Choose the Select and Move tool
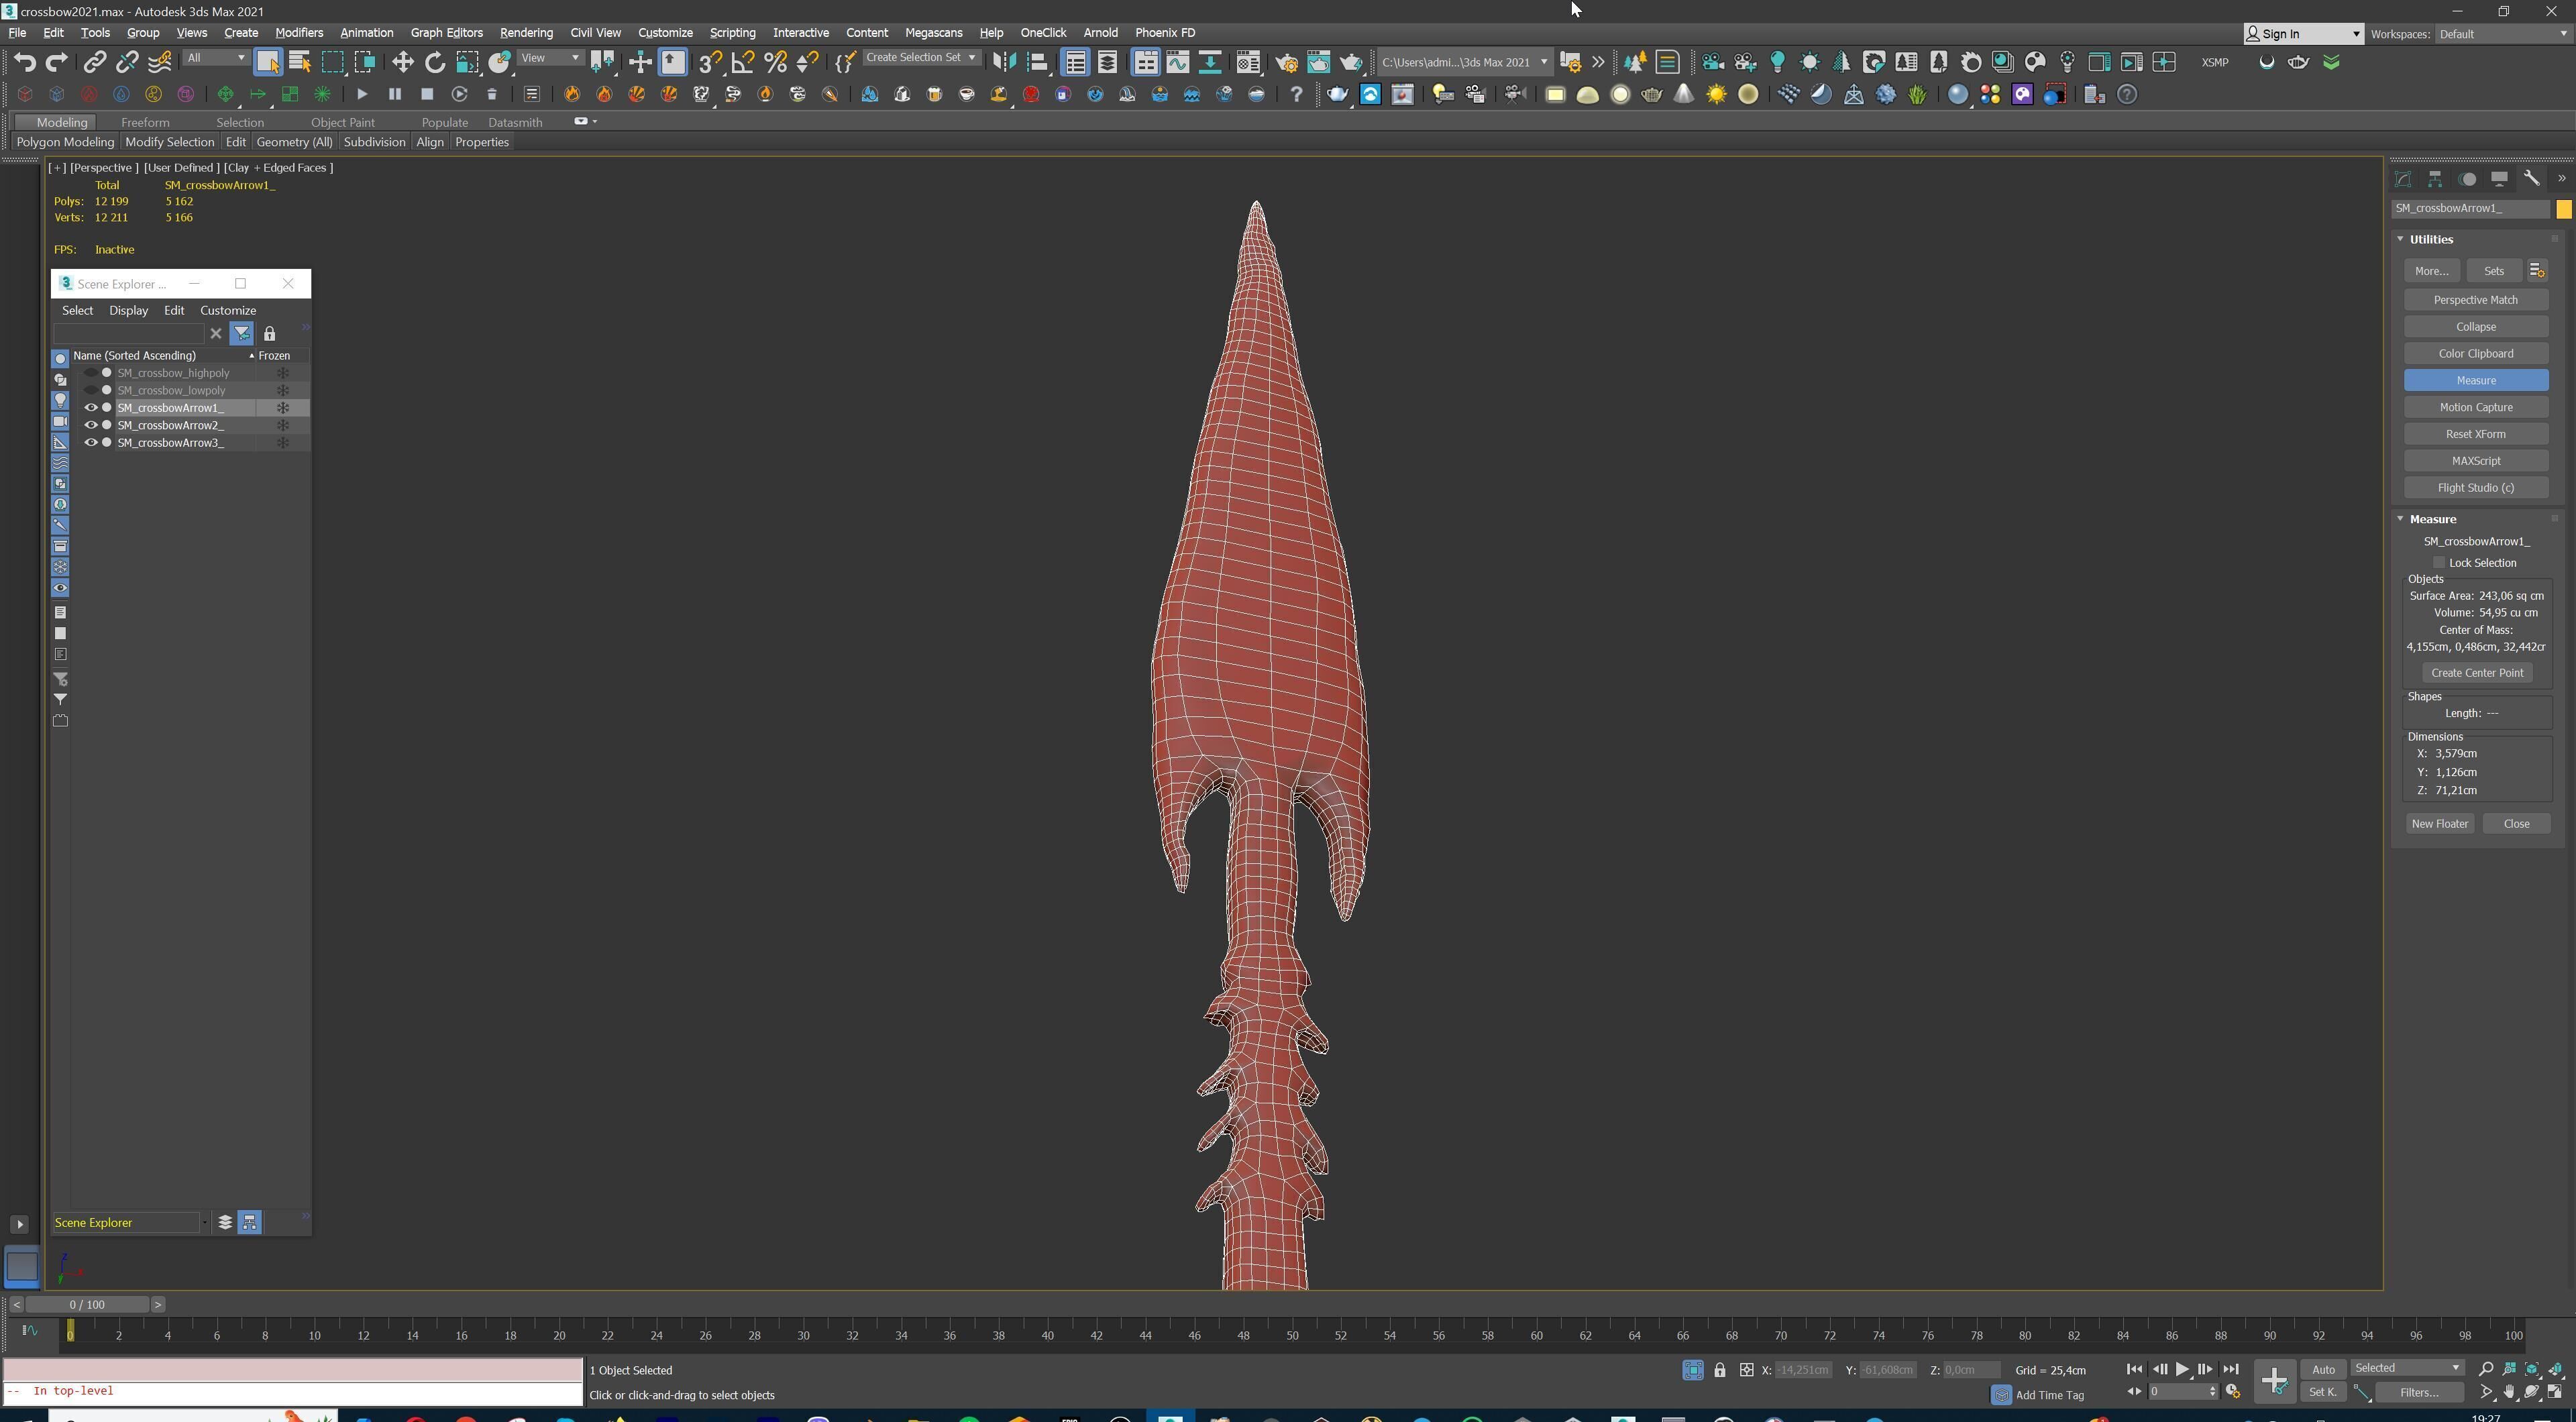 (402, 62)
